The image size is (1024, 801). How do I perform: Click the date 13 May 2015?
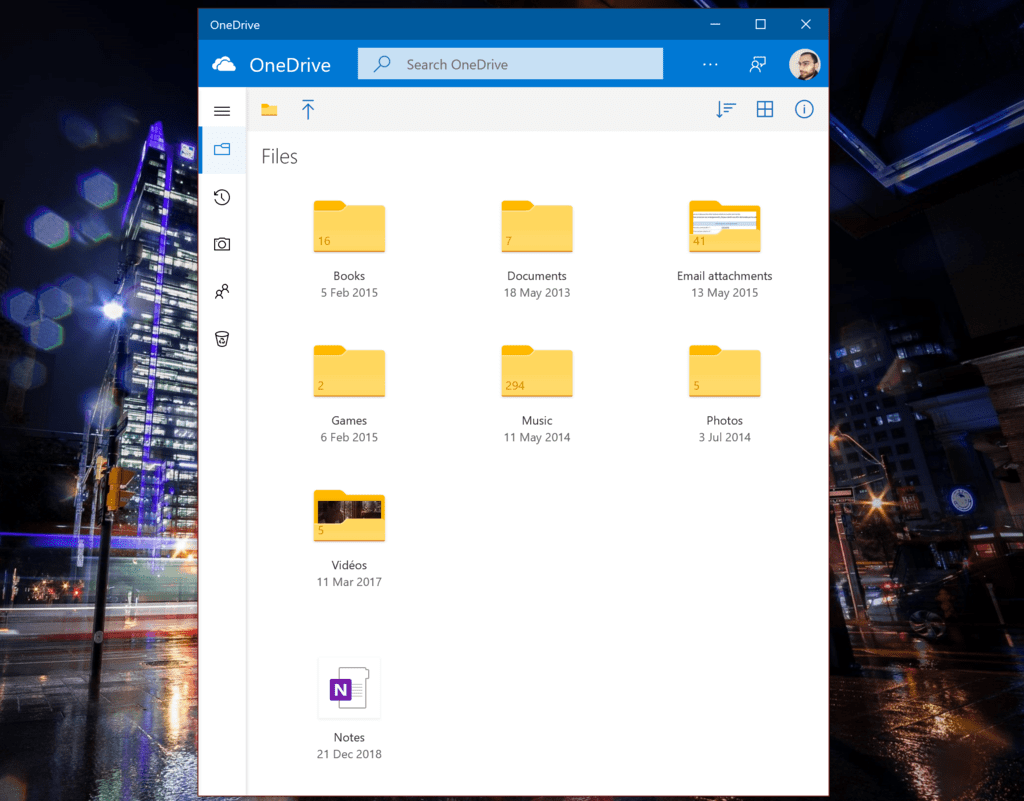click(725, 292)
